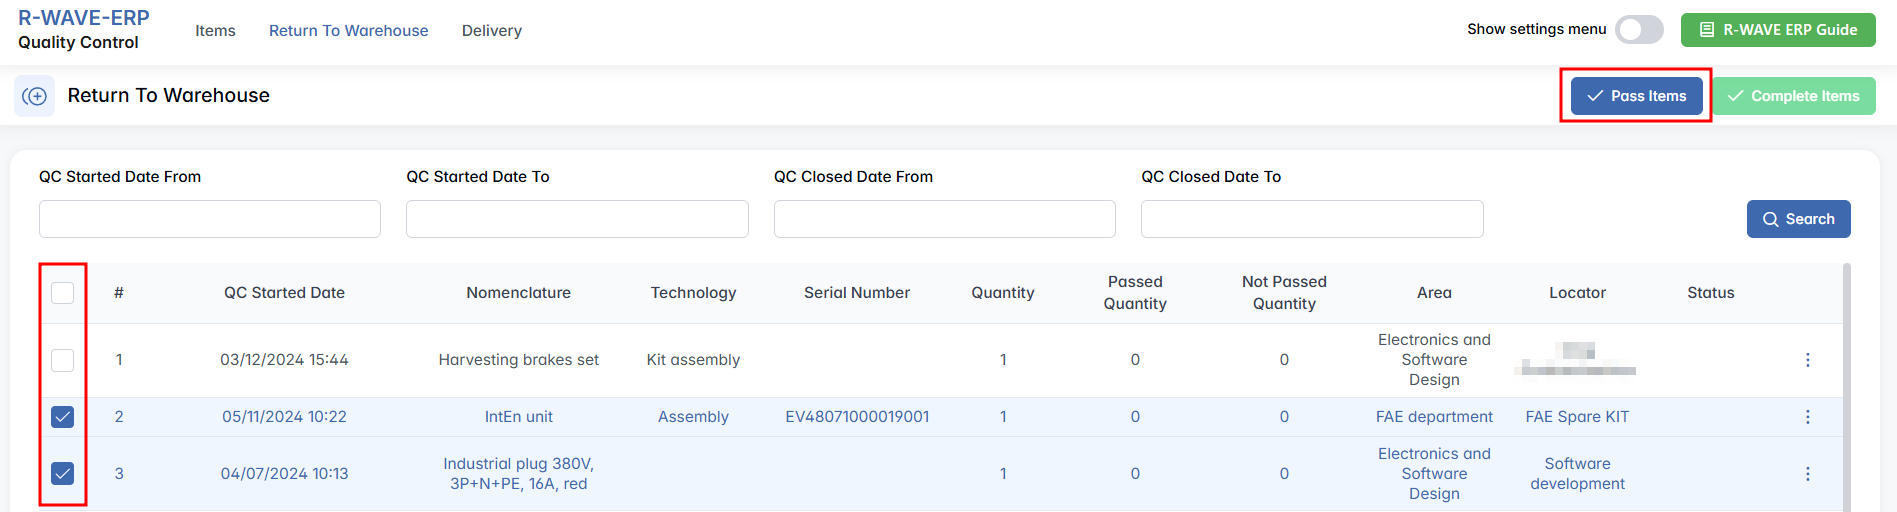Select the Return To Warehouse tab

(348, 31)
